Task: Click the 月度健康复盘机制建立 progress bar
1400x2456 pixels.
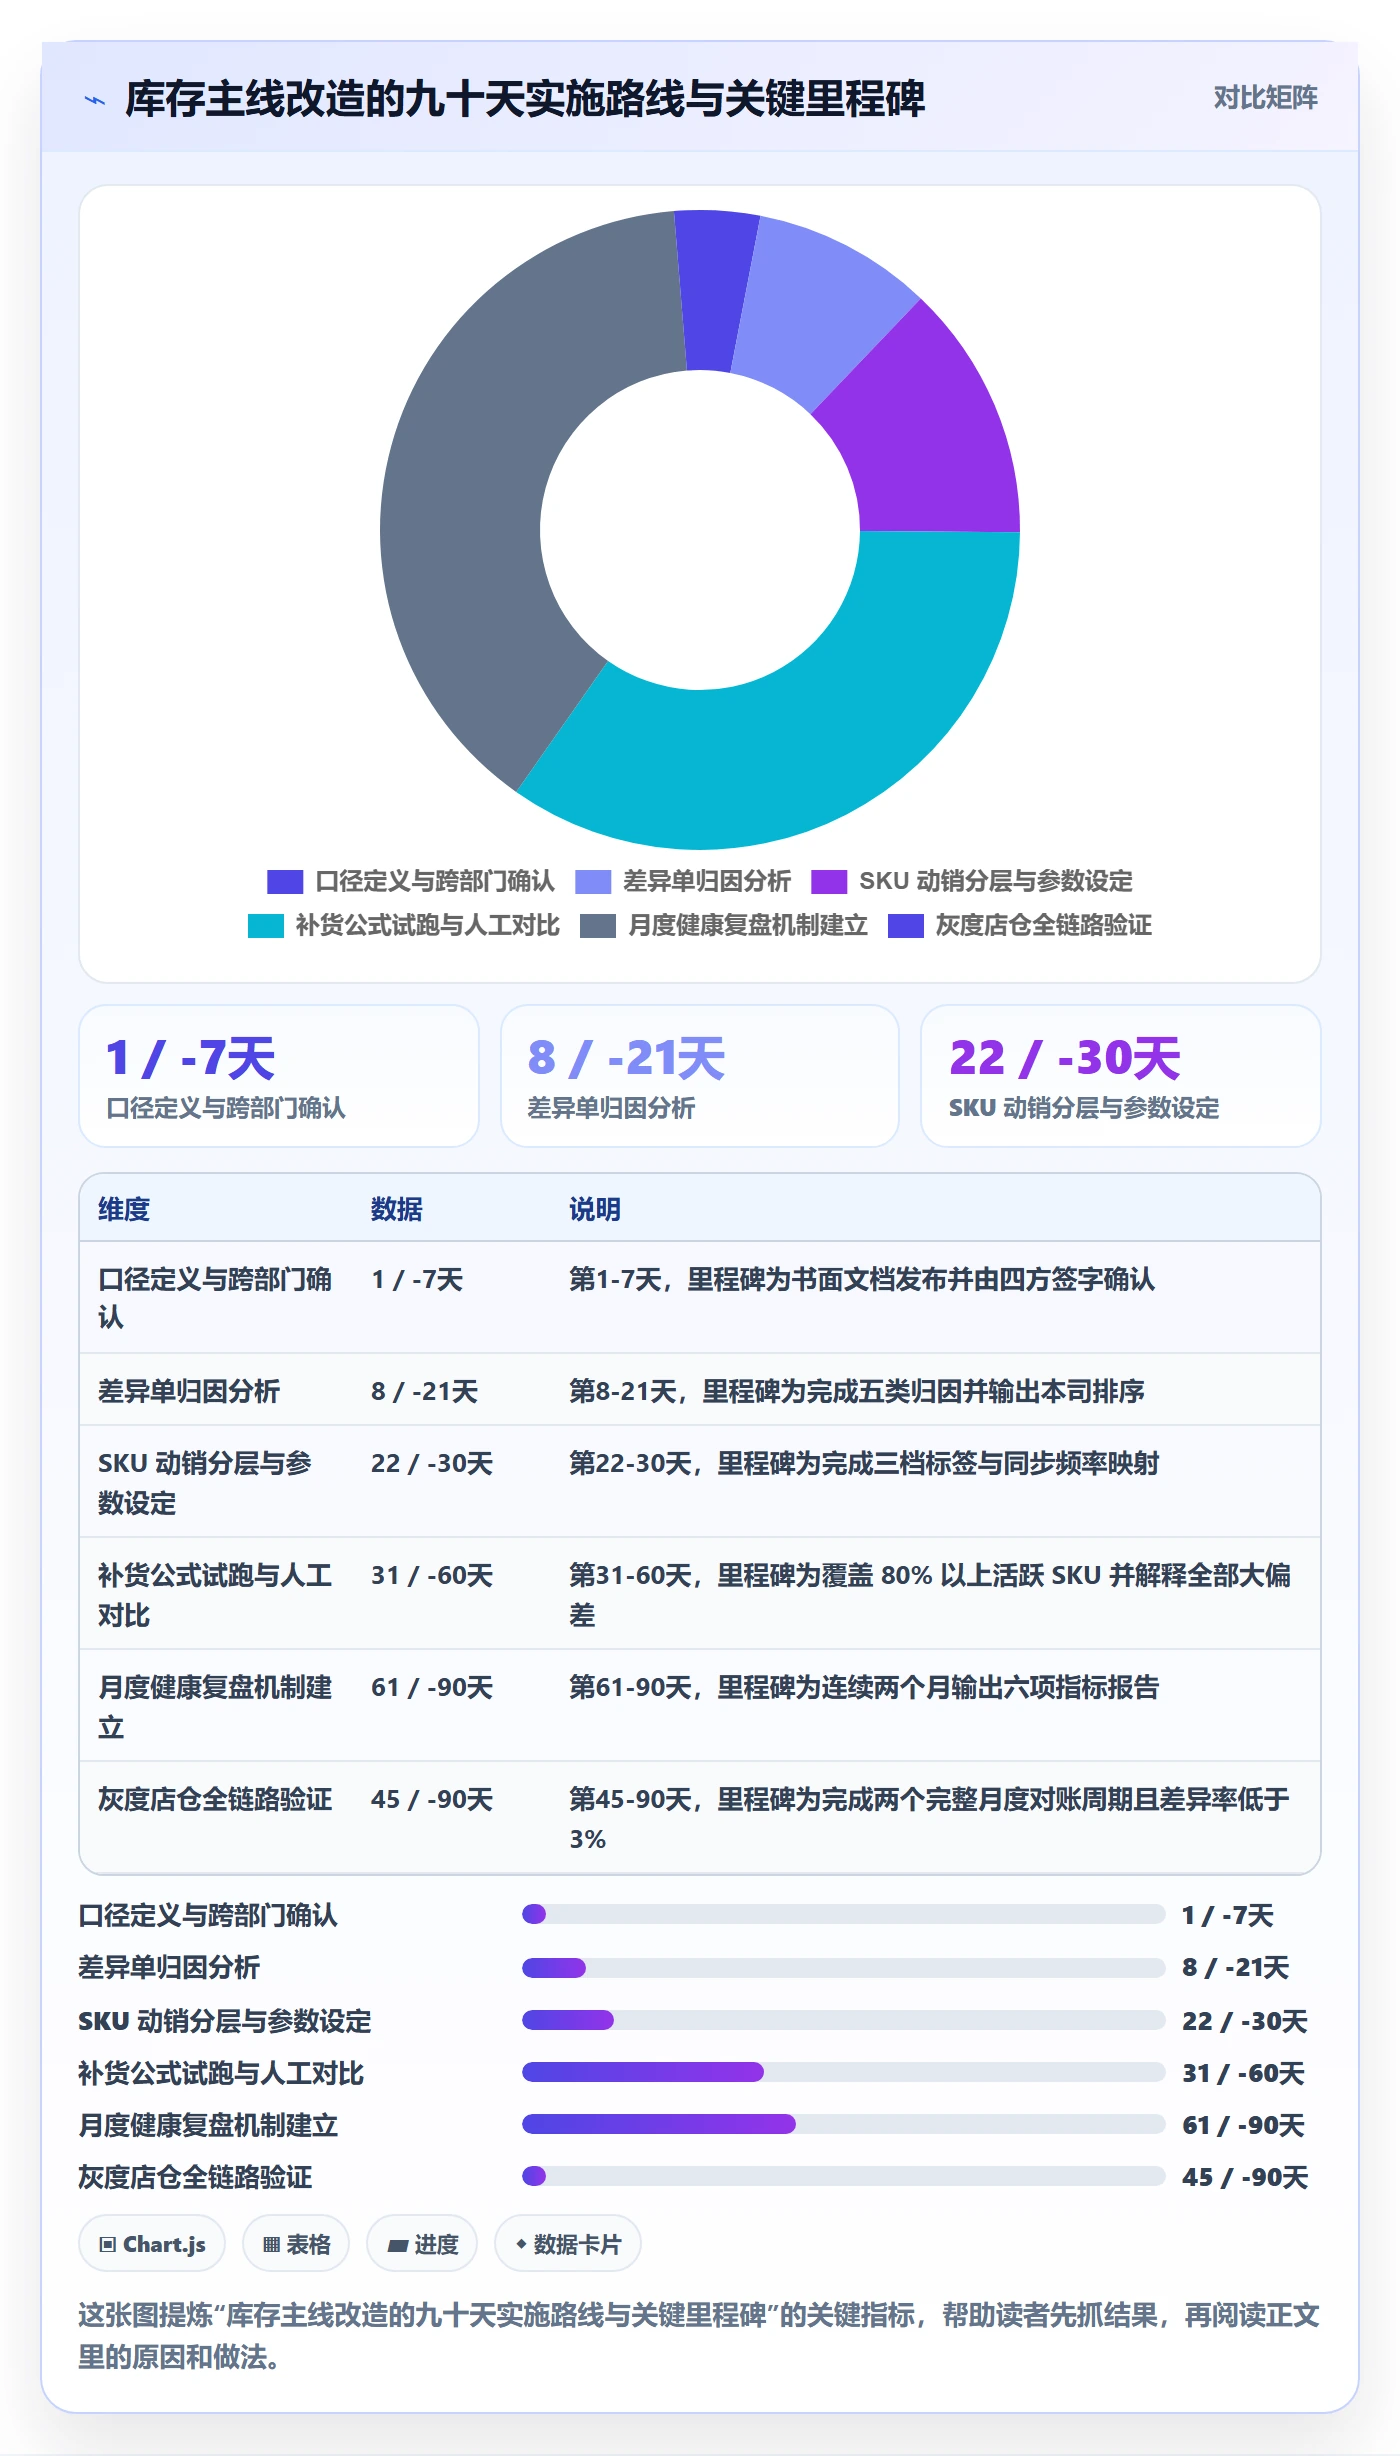Action: (x=843, y=2124)
